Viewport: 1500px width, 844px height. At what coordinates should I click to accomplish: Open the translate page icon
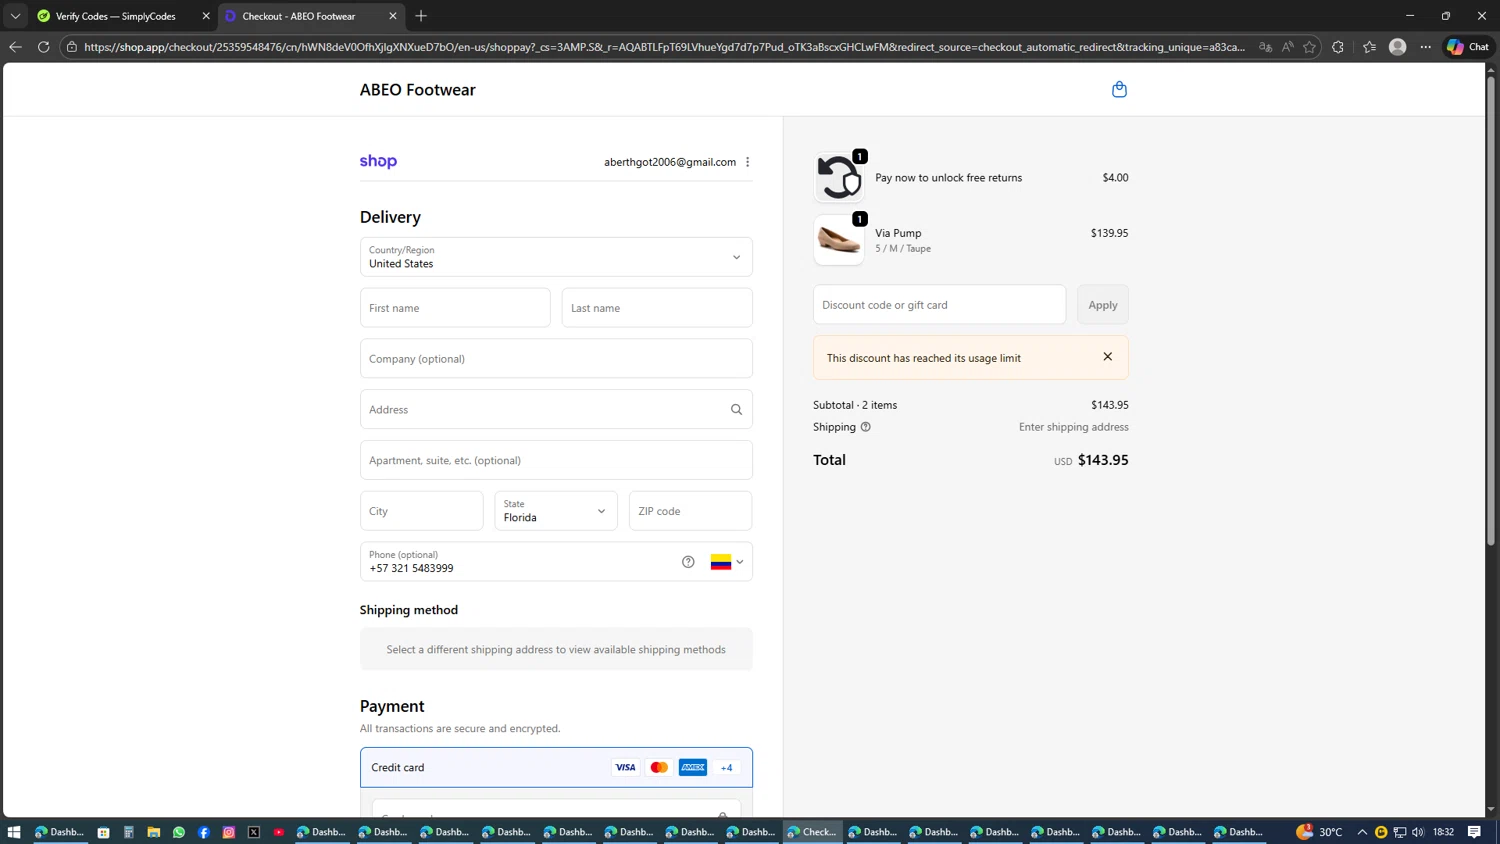1265,47
